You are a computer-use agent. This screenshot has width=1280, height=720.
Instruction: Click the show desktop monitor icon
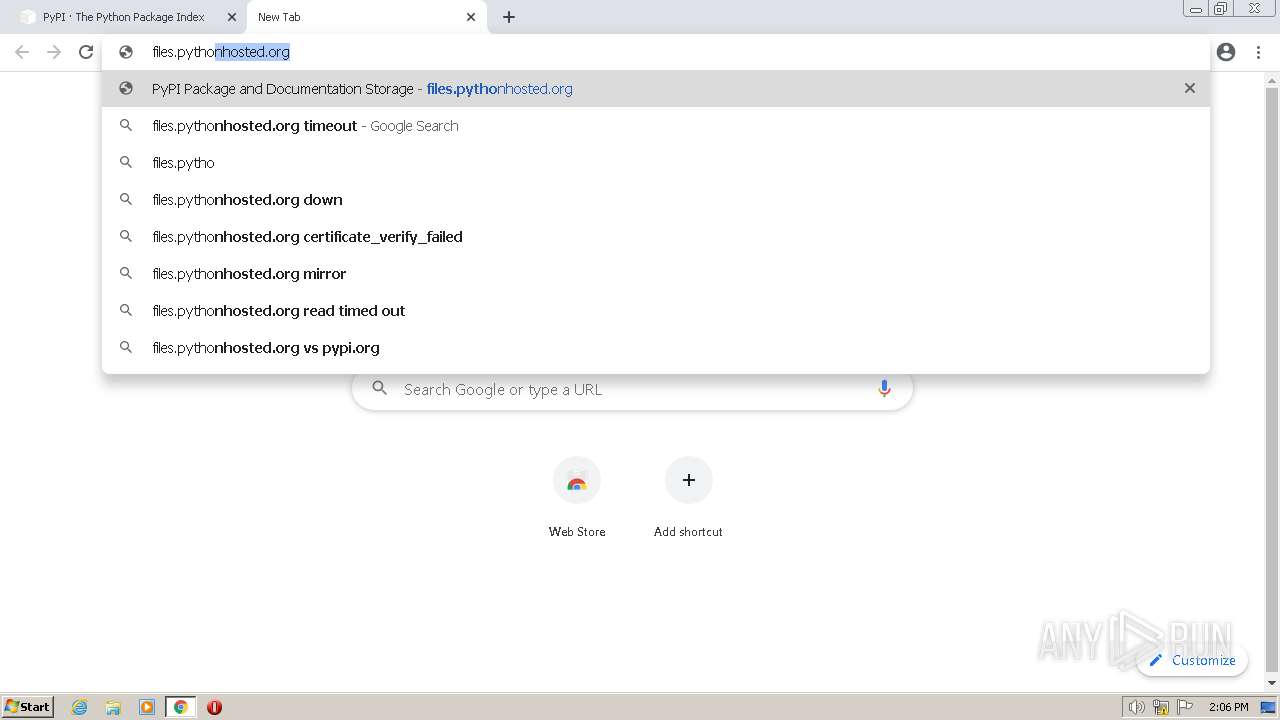click(1268, 707)
